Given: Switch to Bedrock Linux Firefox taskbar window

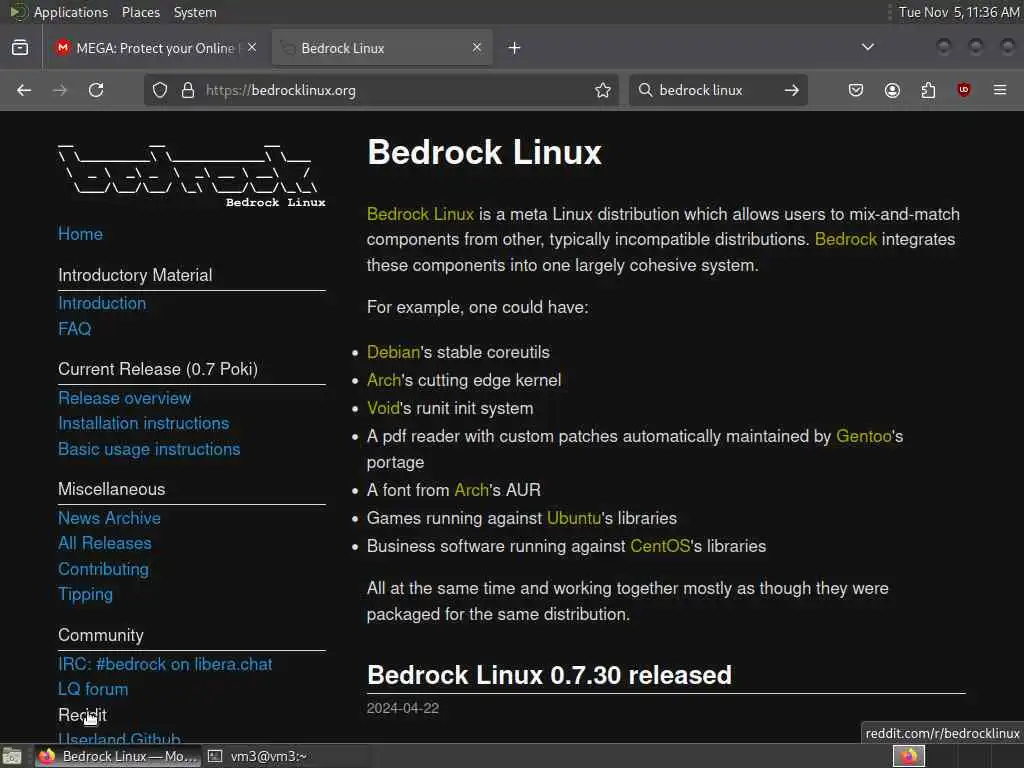Looking at the screenshot, I should (118, 756).
